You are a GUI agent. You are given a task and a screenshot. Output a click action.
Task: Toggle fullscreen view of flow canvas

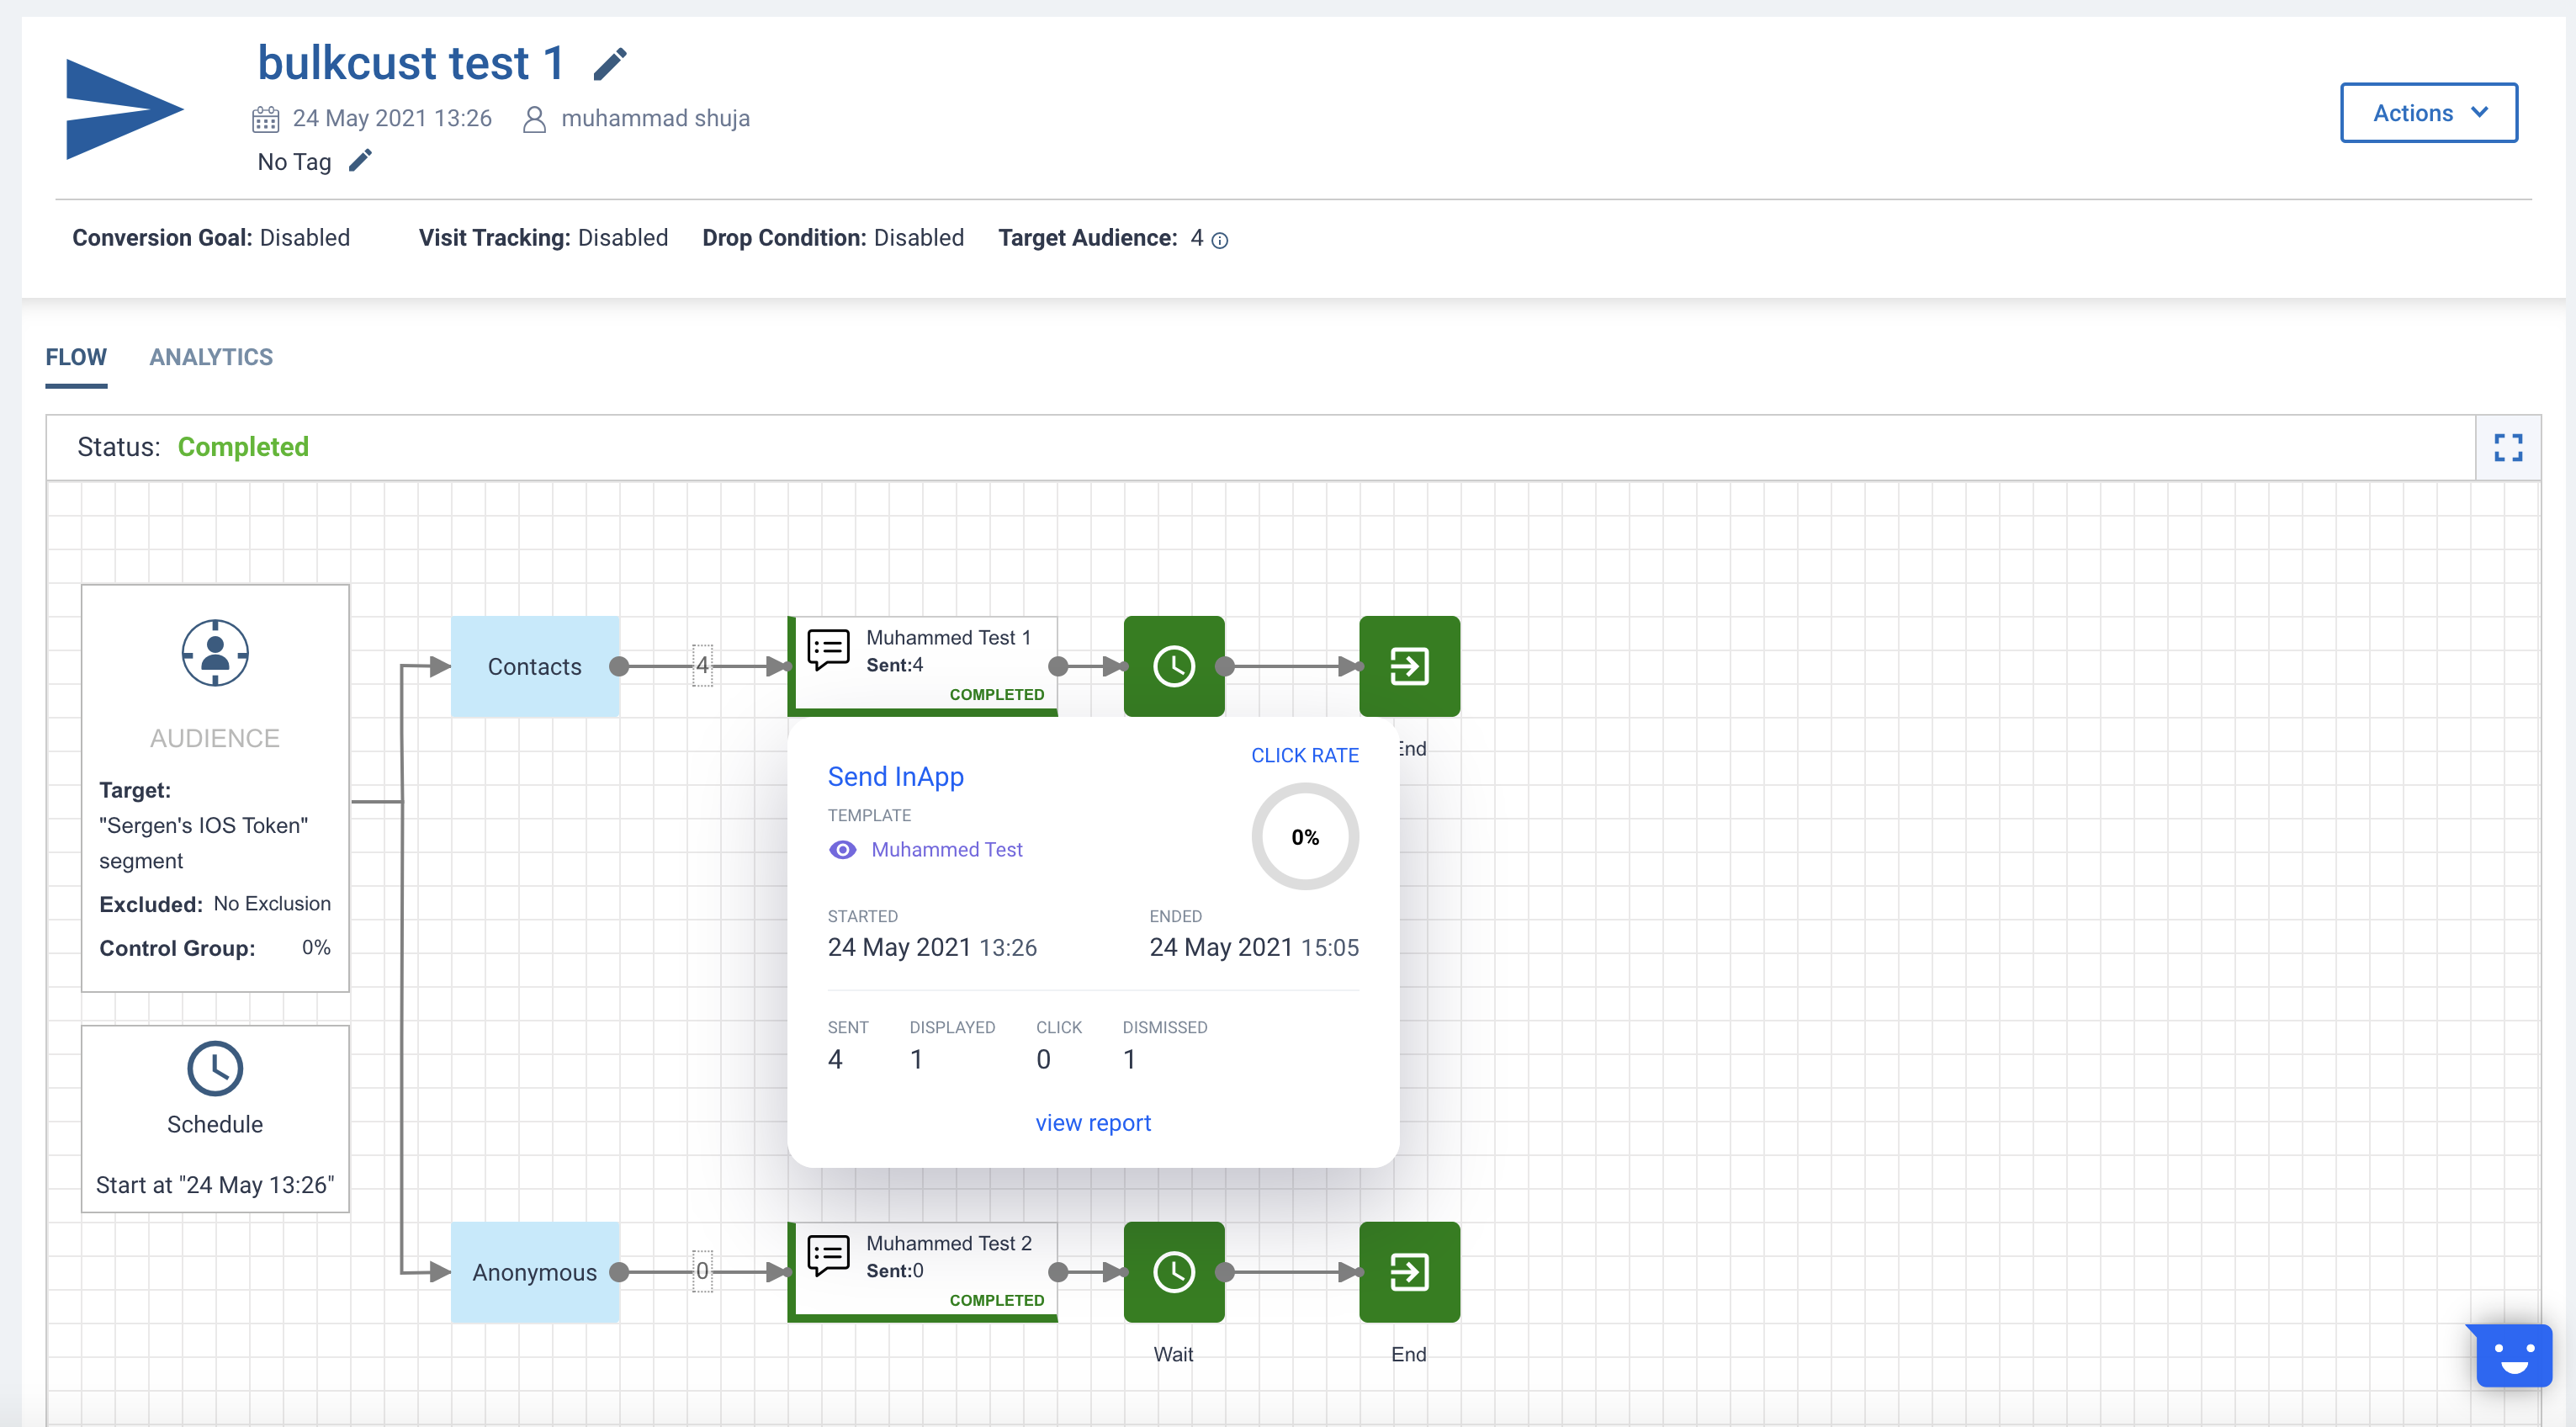coord(2507,447)
